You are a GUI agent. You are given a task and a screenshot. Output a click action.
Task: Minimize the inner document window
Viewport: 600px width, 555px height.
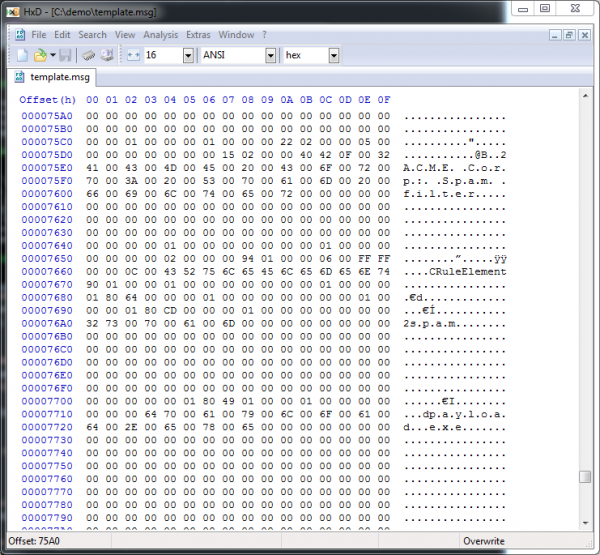pyautogui.click(x=555, y=35)
